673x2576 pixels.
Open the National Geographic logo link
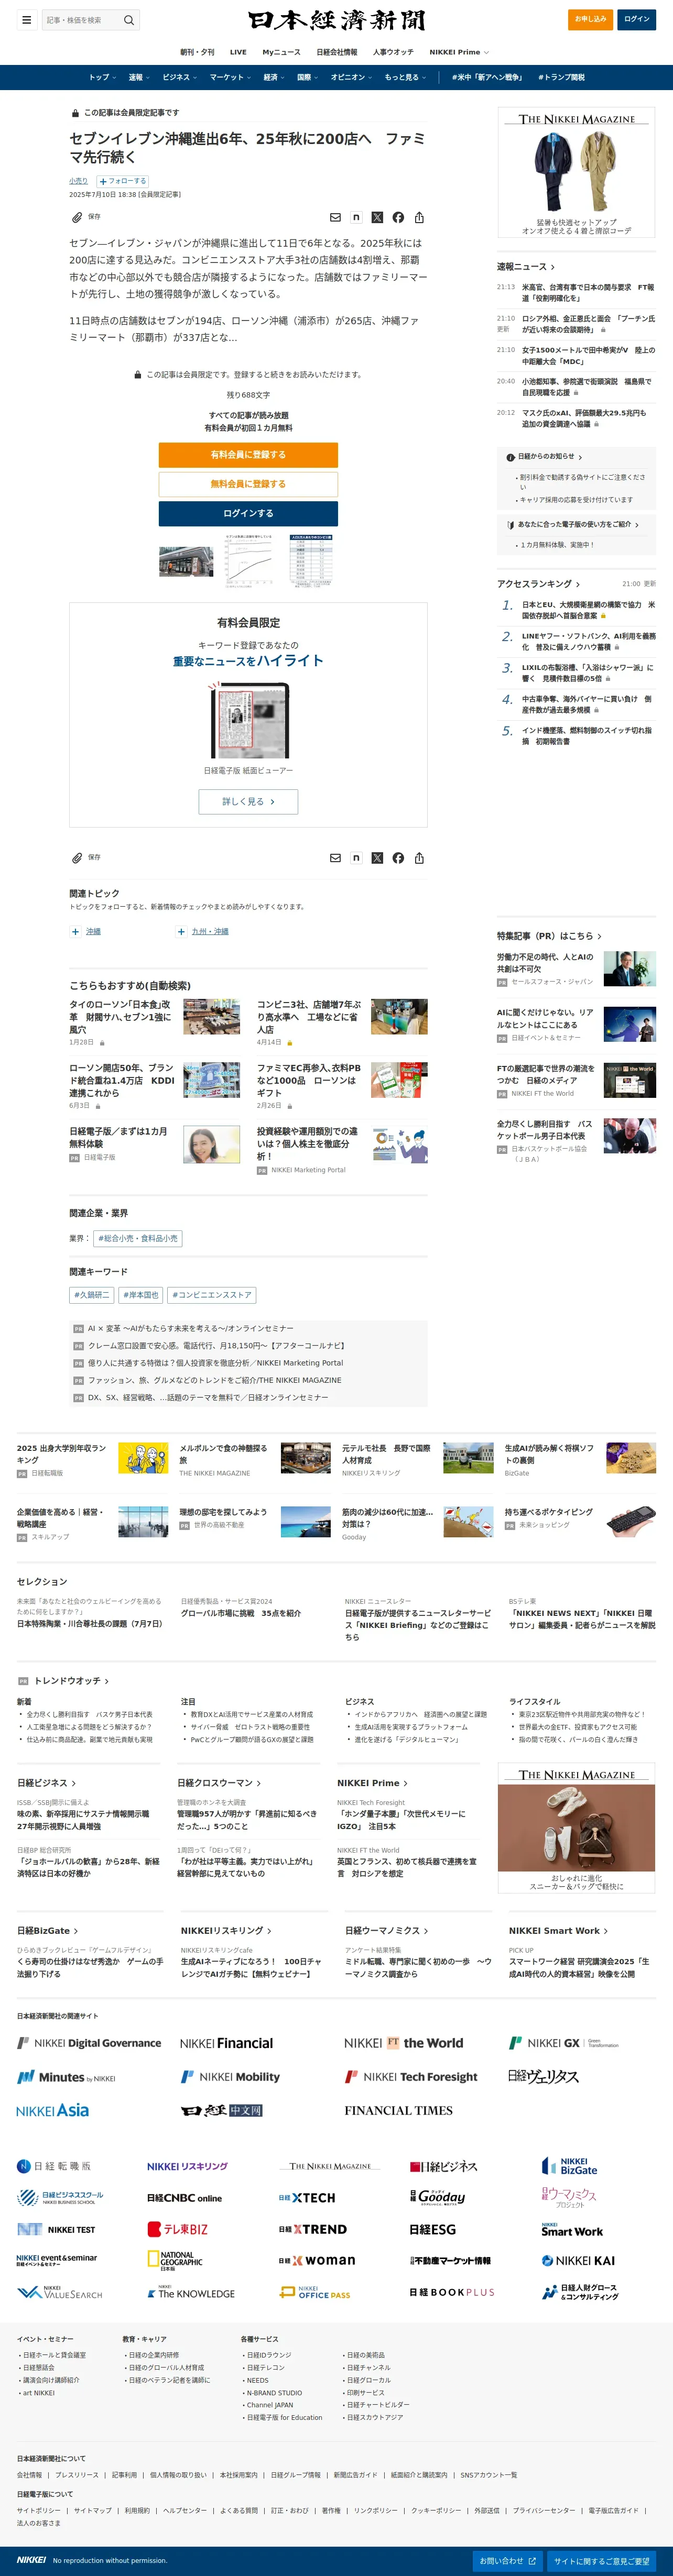click(175, 2261)
